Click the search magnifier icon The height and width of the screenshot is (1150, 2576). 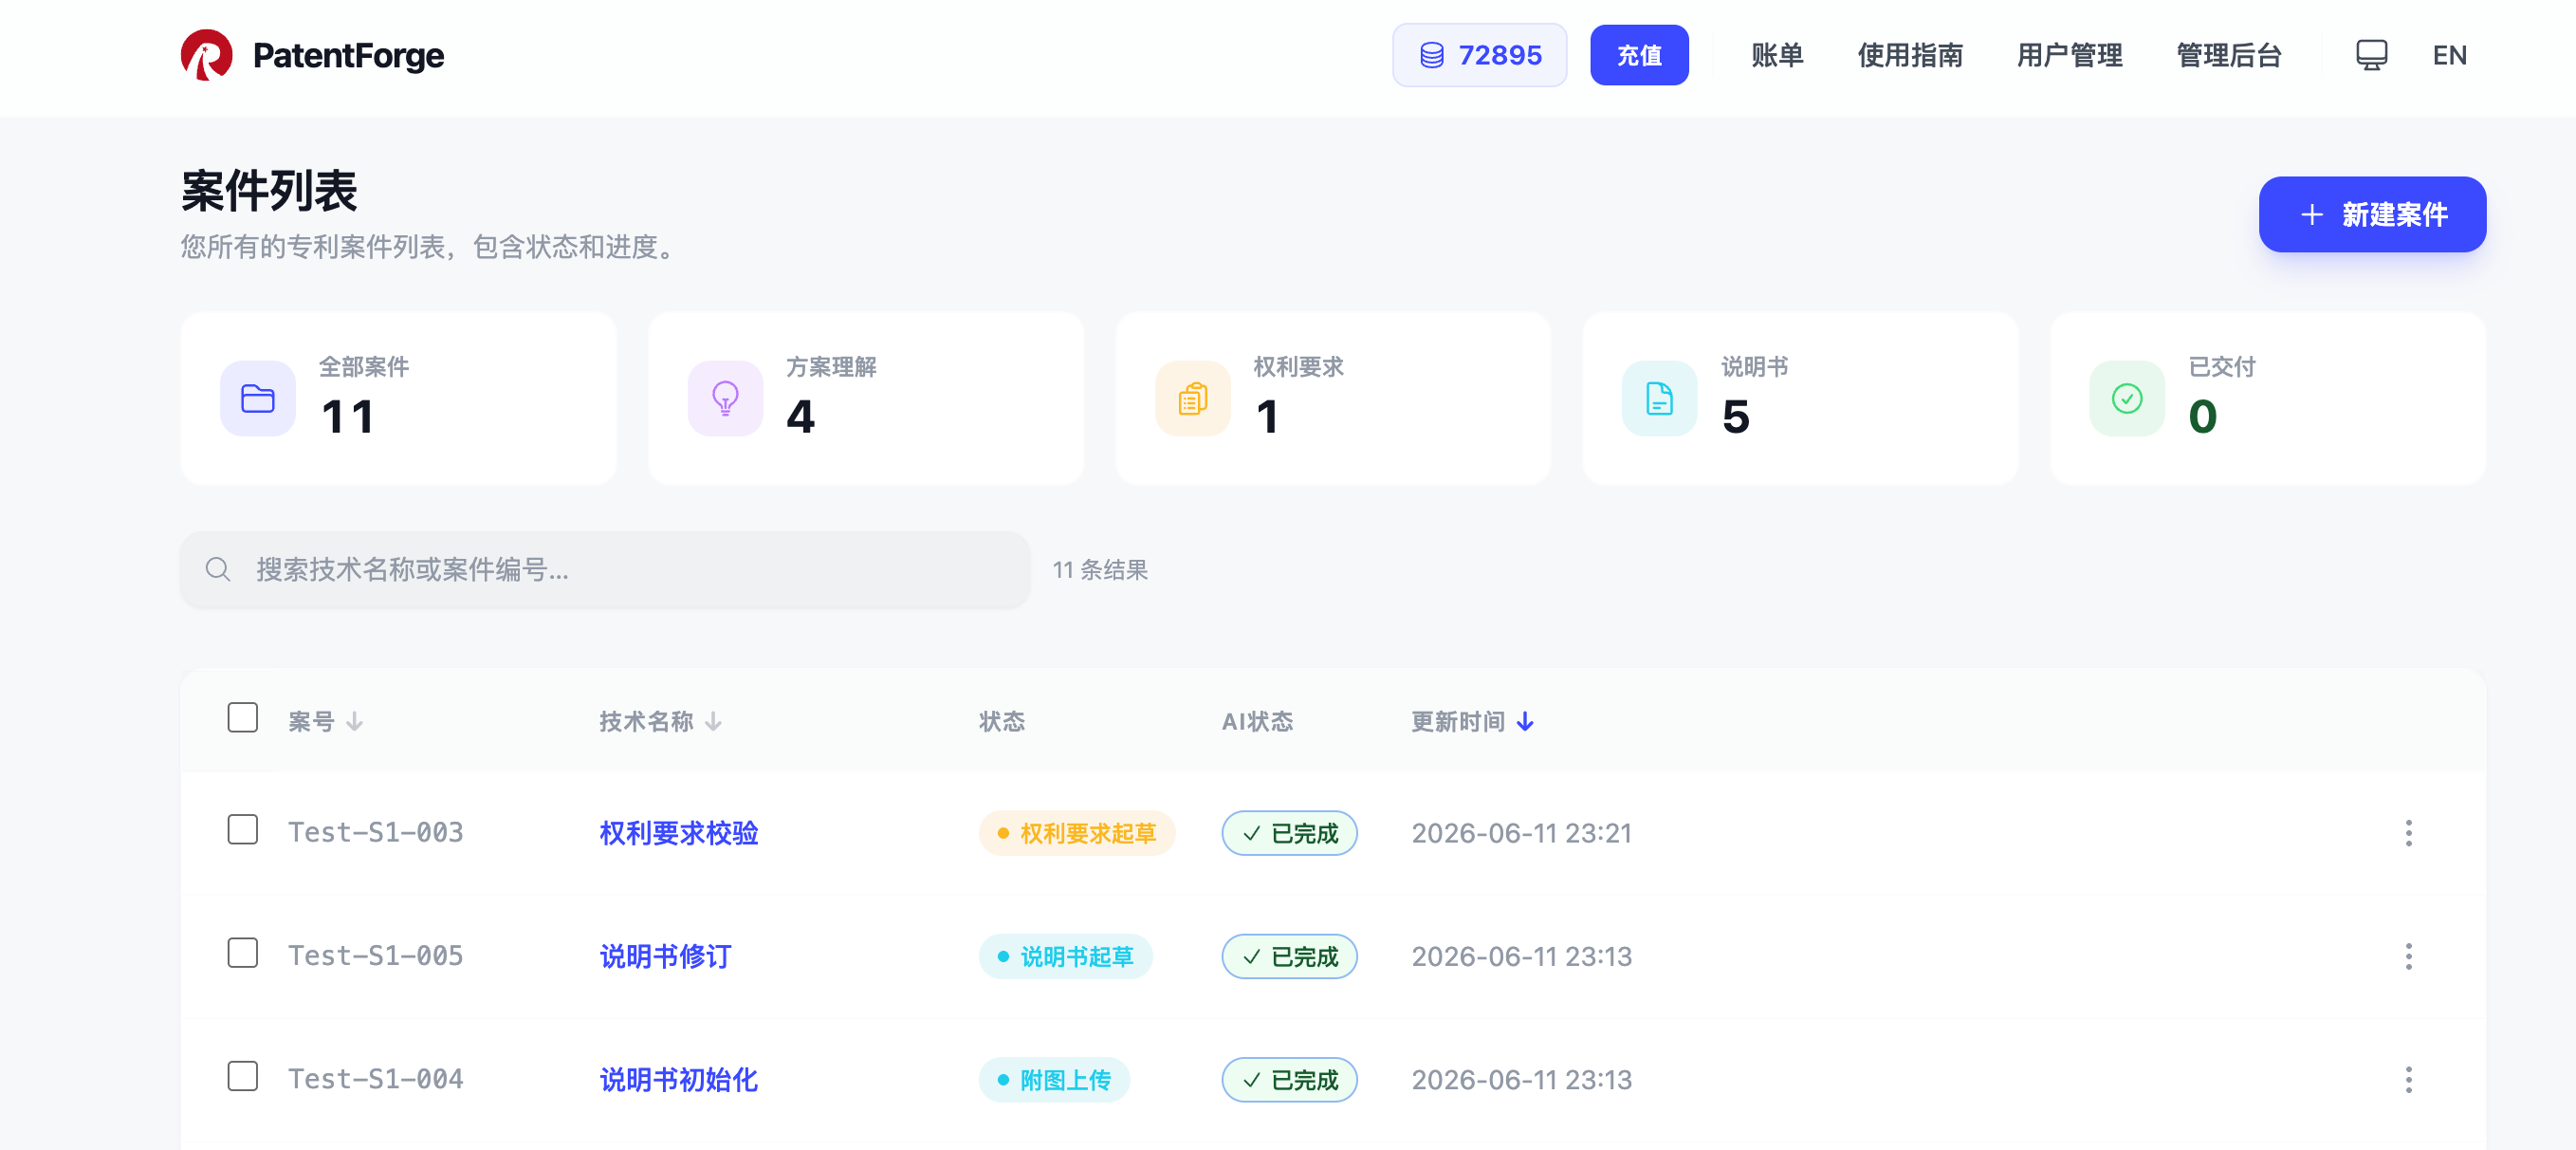point(218,570)
